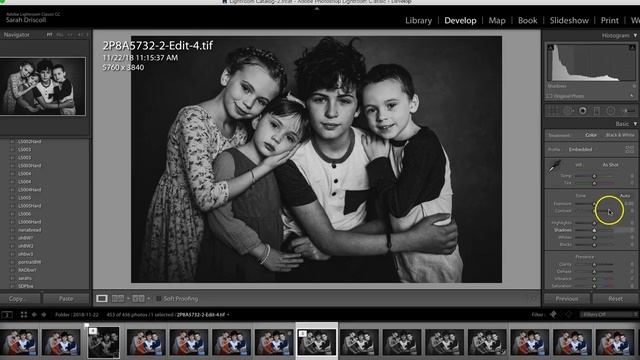Collapse the Histogram panel

tap(635, 36)
